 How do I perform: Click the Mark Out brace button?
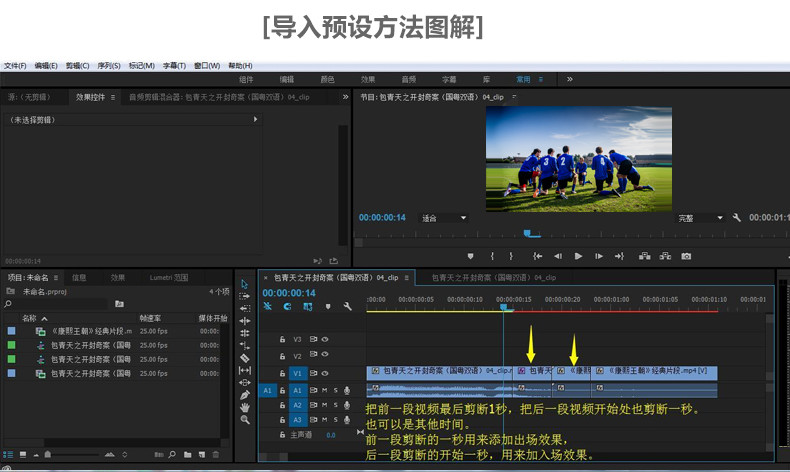[x=511, y=256]
